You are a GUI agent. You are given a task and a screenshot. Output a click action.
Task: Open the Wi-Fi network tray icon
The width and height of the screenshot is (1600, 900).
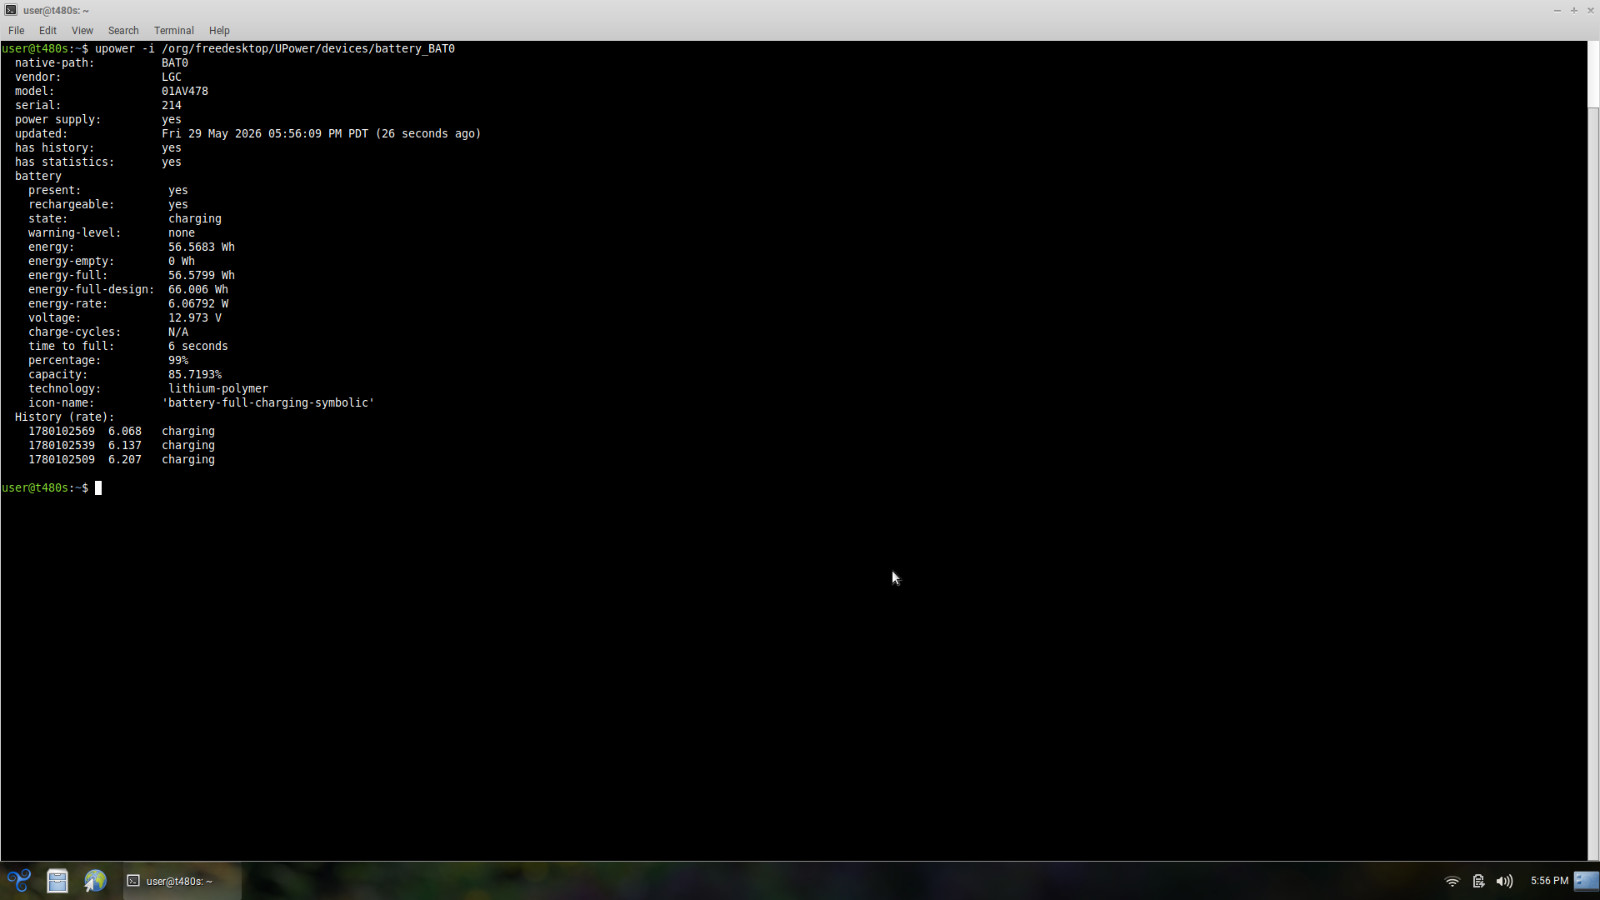click(x=1452, y=881)
